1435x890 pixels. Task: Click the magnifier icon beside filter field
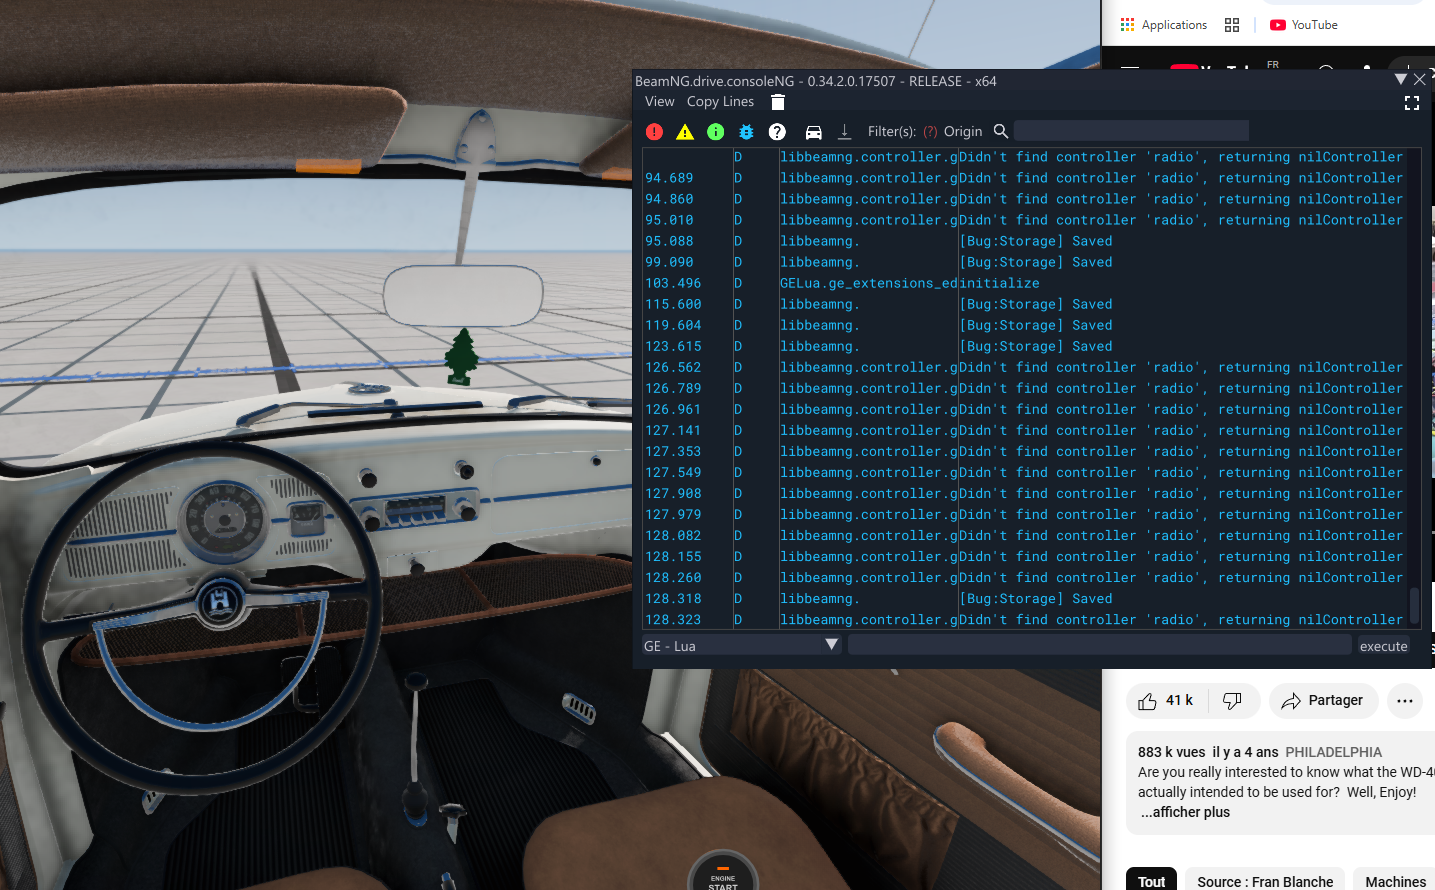click(x=1000, y=131)
